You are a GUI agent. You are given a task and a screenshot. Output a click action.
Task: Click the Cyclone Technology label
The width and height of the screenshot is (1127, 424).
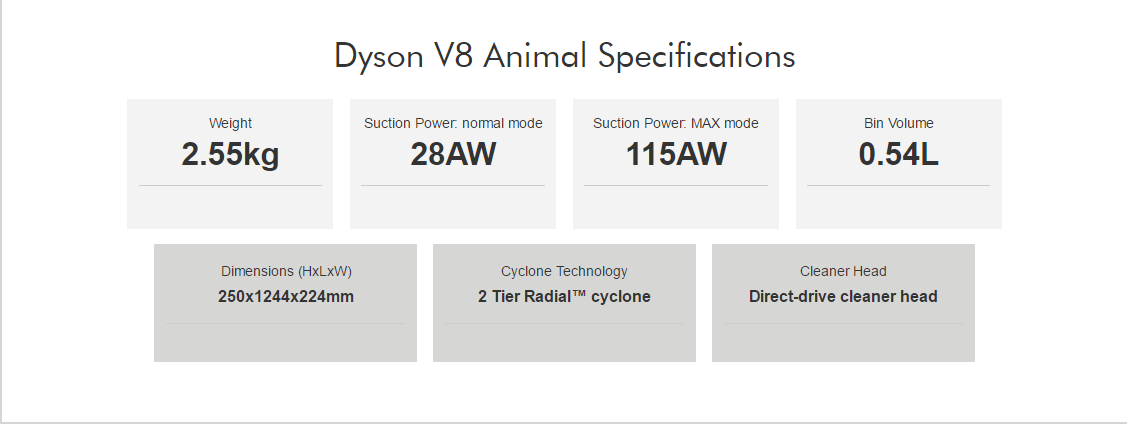click(x=564, y=271)
